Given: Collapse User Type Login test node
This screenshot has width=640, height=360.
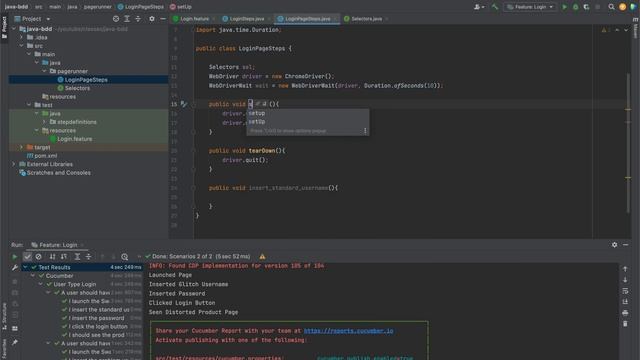Looking at the screenshot, I should point(41,284).
